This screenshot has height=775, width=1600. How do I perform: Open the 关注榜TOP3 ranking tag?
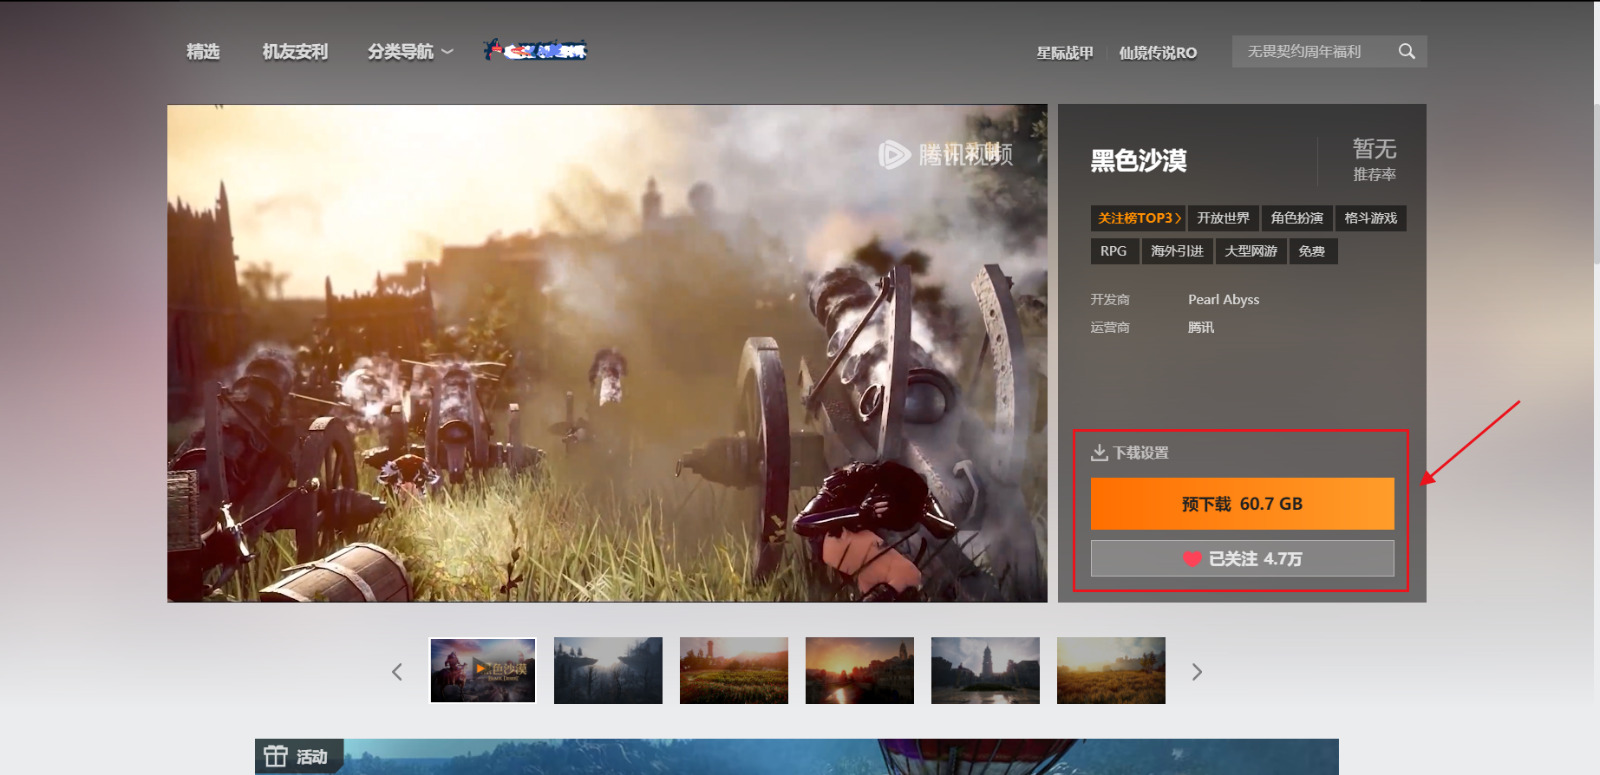[1139, 218]
